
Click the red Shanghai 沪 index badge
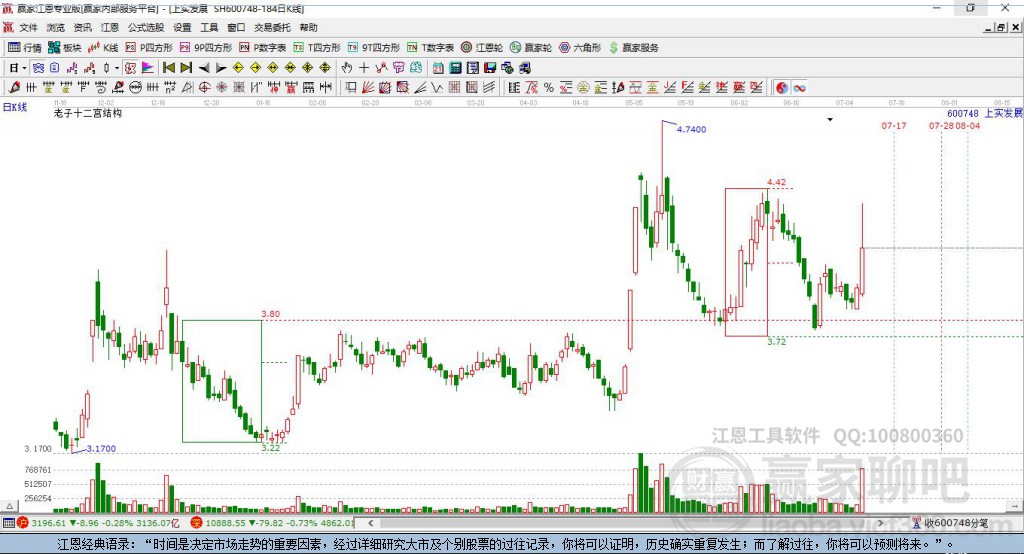23,523
